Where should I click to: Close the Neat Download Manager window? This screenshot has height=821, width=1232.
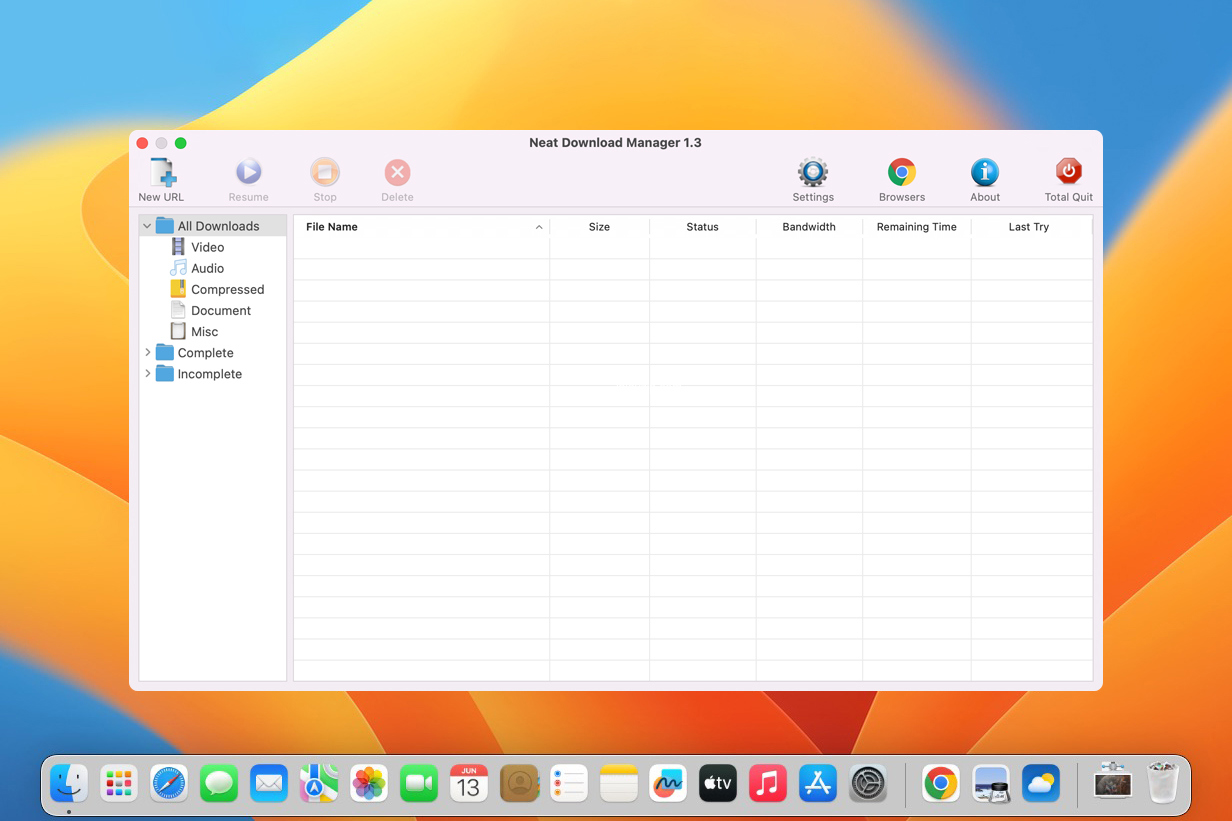142,143
